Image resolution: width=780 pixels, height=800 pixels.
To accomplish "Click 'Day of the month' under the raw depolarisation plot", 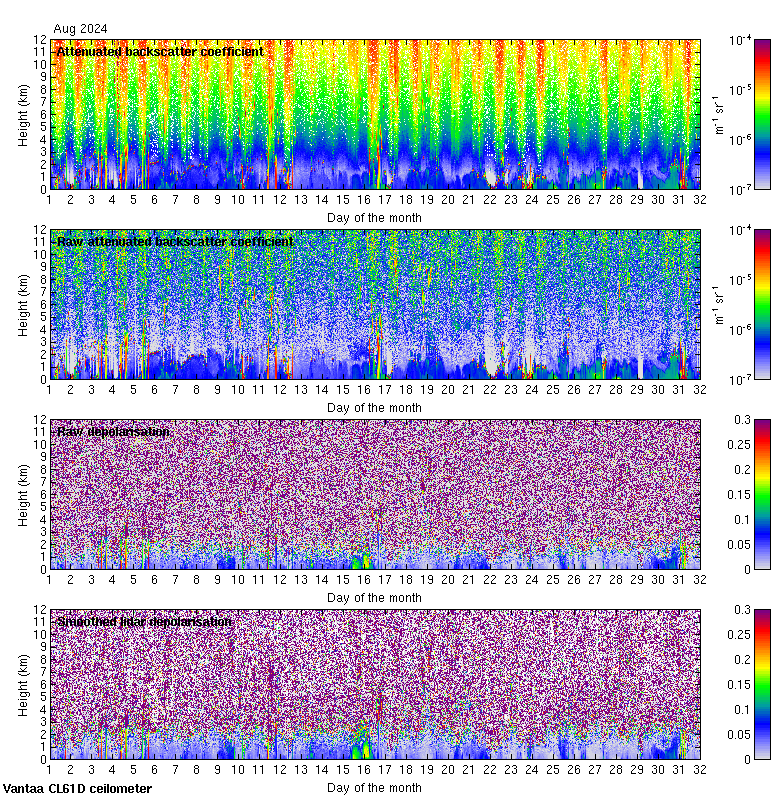I will (374, 597).
